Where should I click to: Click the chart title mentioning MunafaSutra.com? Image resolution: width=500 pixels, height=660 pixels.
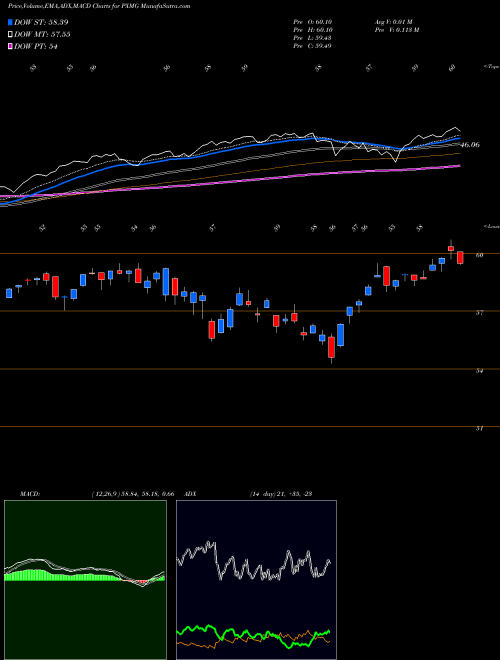(x=99, y=6)
